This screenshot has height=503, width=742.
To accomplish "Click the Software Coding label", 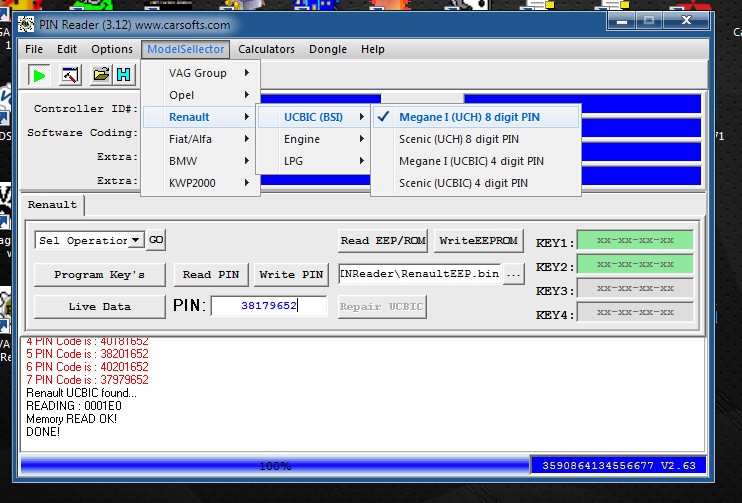I will click(x=82, y=133).
